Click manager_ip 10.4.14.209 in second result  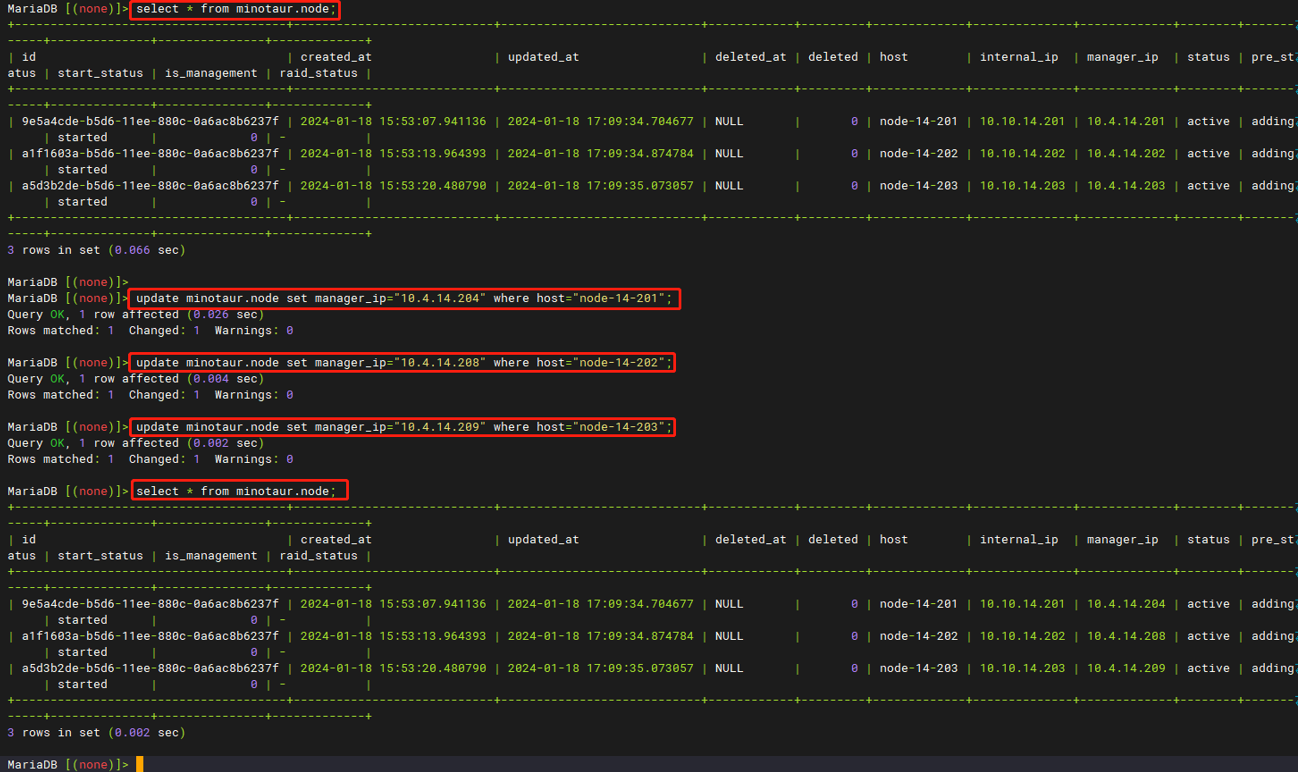pos(1126,668)
